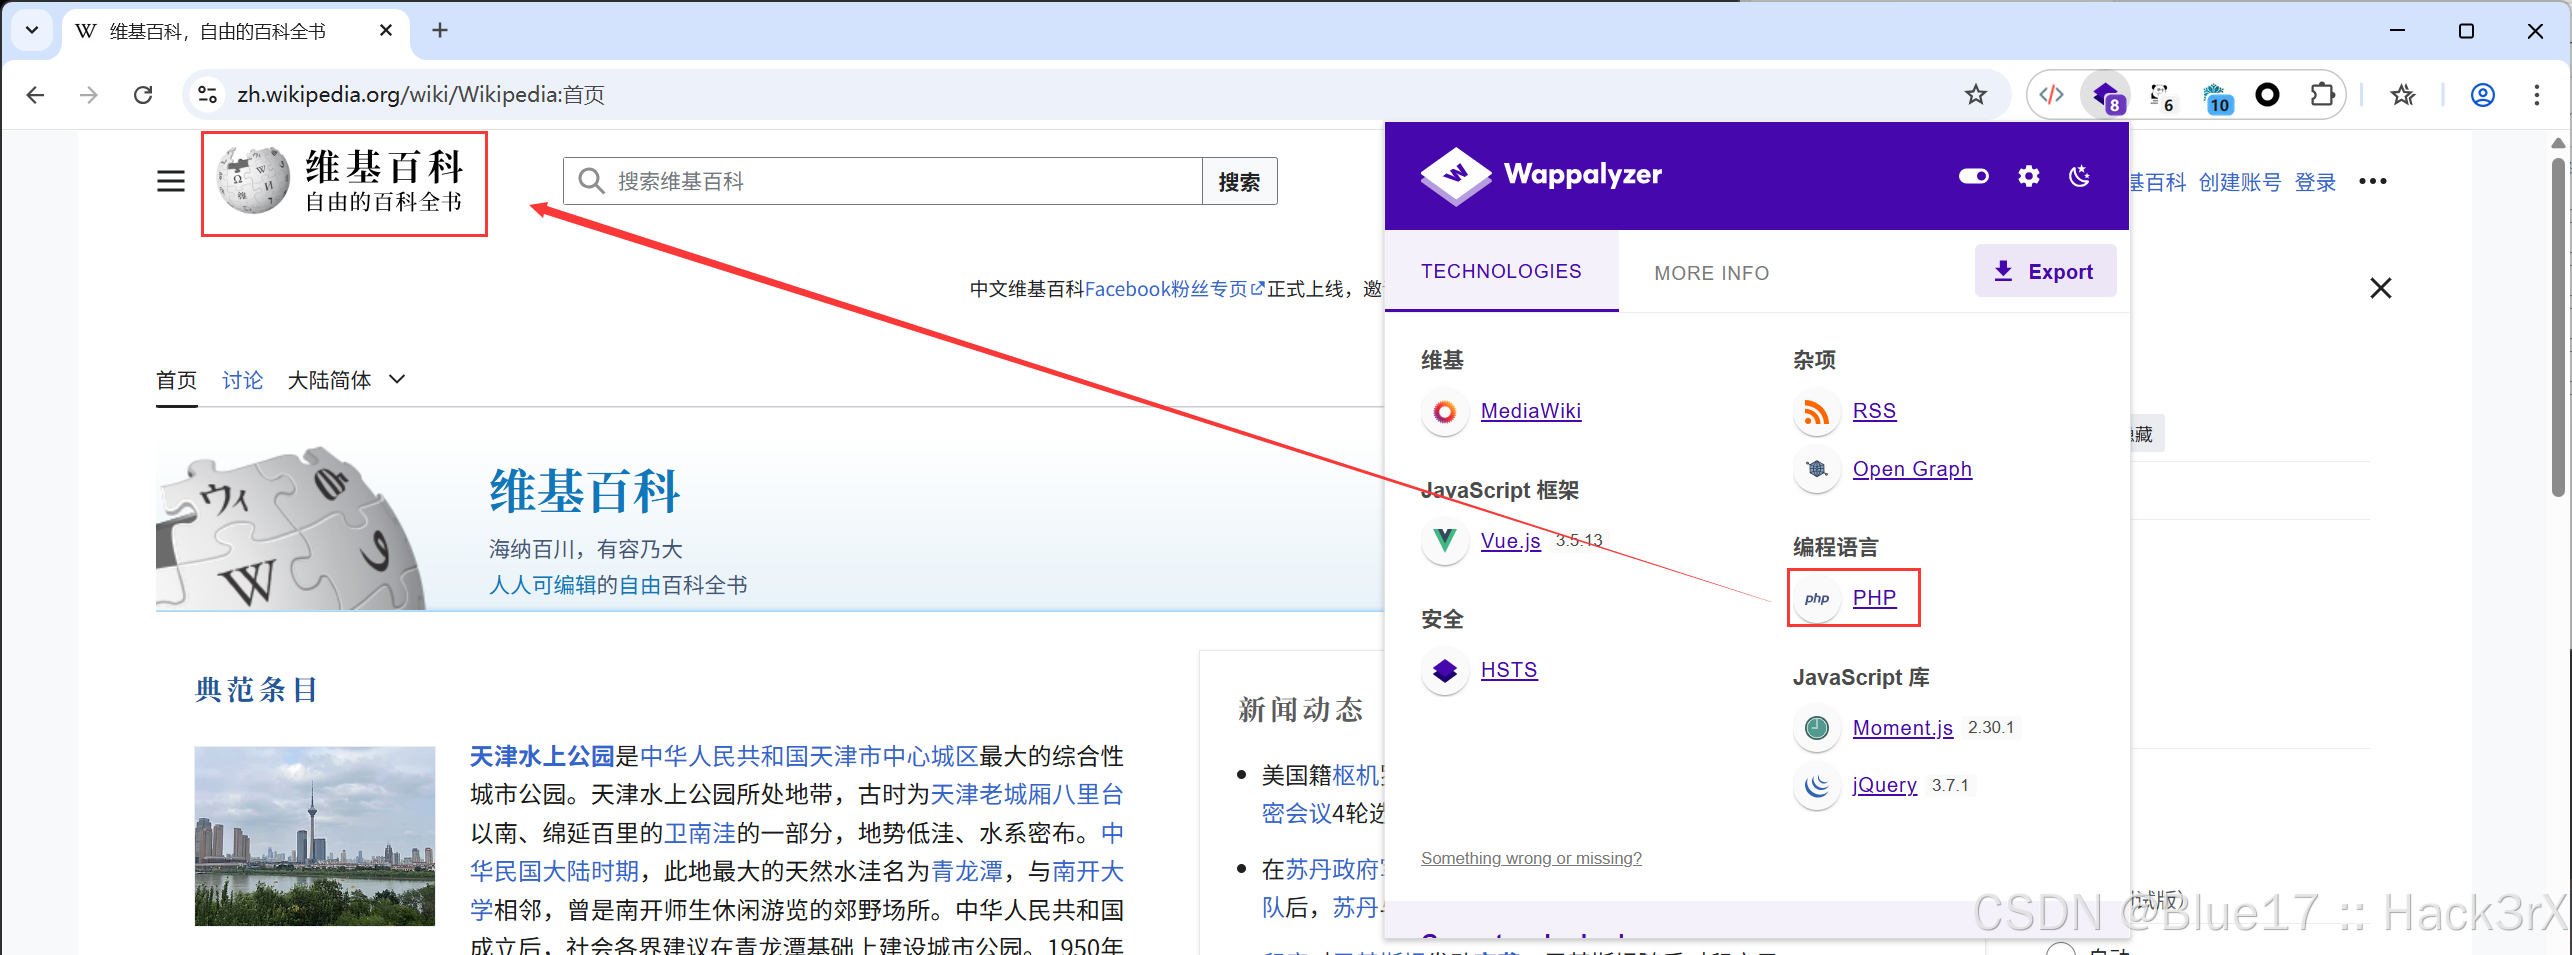Reload the Wikipedia page
Image resolution: width=2572 pixels, height=955 pixels.
(x=143, y=95)
